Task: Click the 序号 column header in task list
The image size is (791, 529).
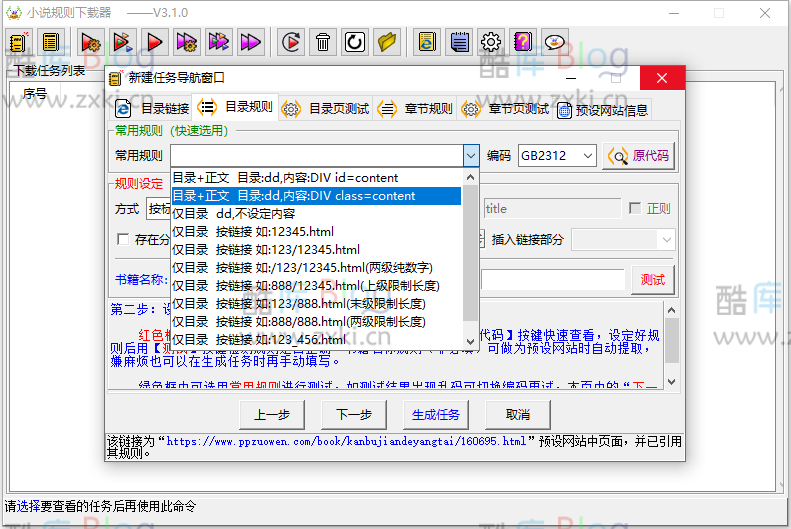Action: 35,93
